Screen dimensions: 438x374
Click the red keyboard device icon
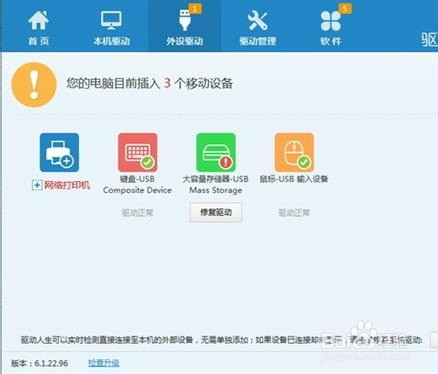click(x=137, y=152)
